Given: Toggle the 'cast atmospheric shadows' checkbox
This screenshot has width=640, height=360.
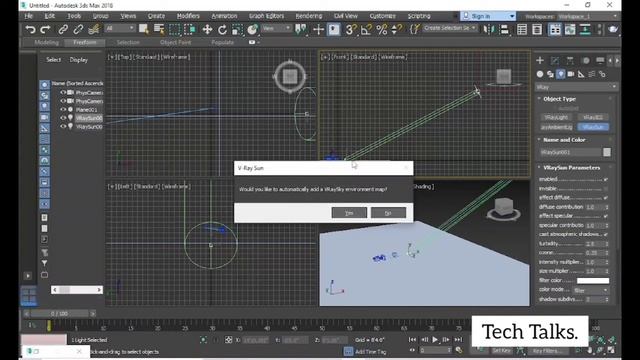Looking at the screenshot, I should (606, 234).
